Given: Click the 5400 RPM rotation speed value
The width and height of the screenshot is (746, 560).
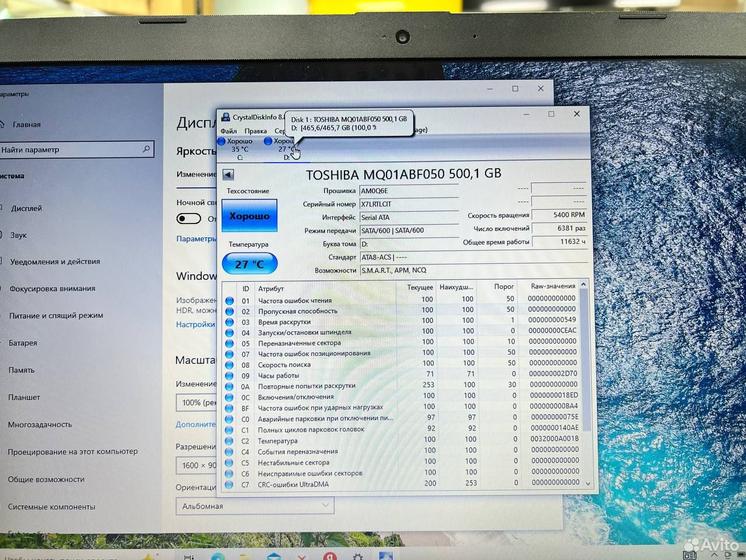Looking at the screenshot, I should [559, 215].
